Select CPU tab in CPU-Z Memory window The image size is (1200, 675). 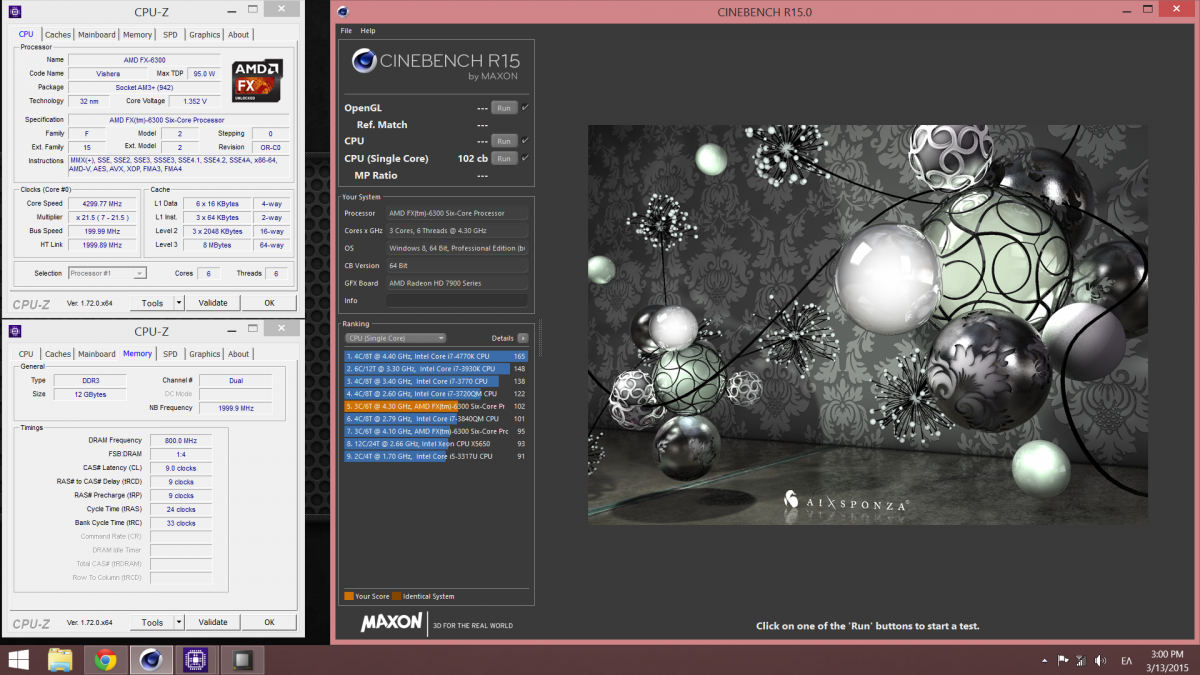(26, 353)
